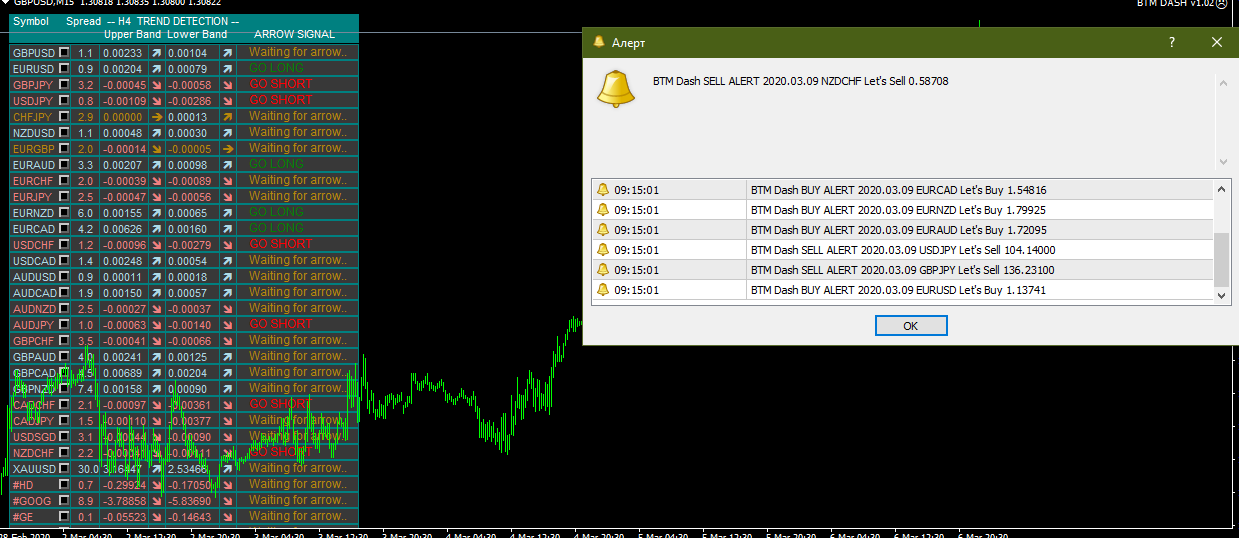The height and width of the screenshot is (538, 1239).
Task: Click Spread column header
Action: tap(83, 21)
